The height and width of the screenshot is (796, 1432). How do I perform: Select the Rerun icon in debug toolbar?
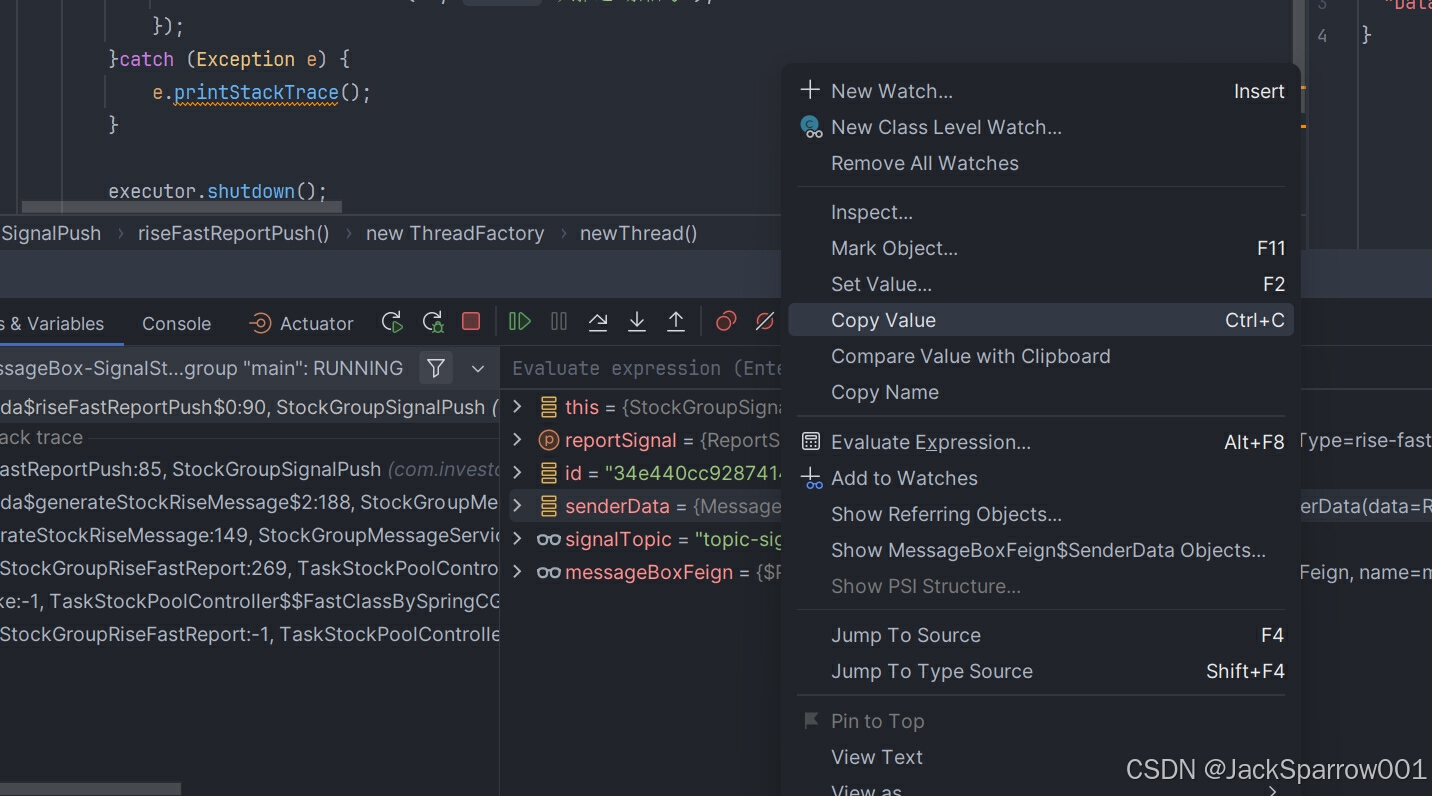[391, 322]
